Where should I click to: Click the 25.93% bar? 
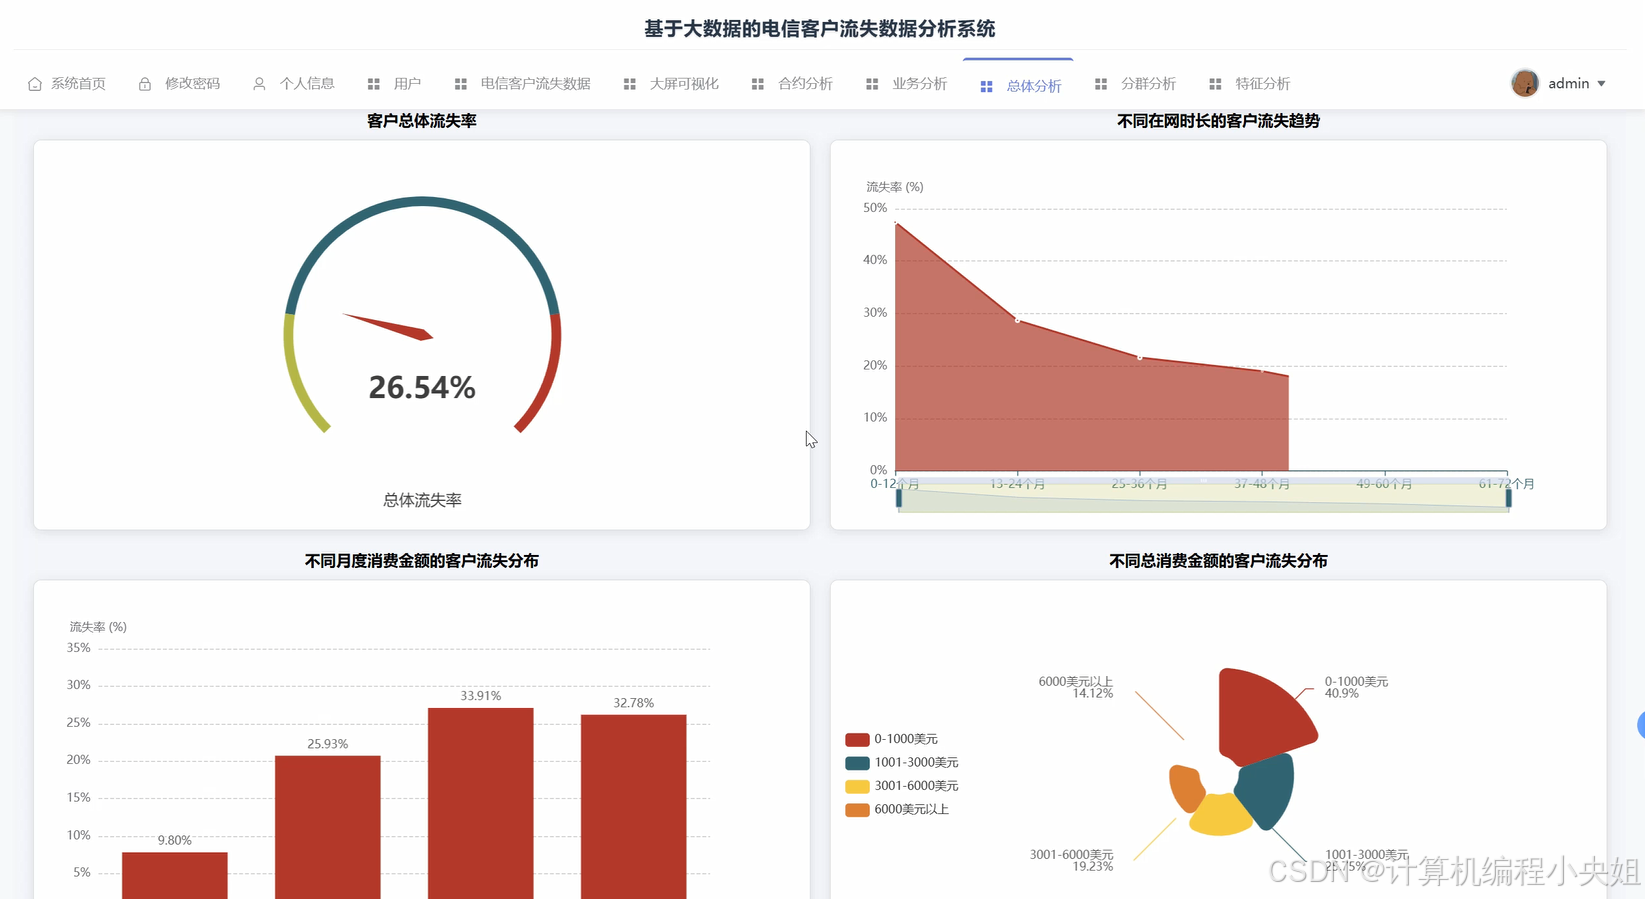coord(328,828)
